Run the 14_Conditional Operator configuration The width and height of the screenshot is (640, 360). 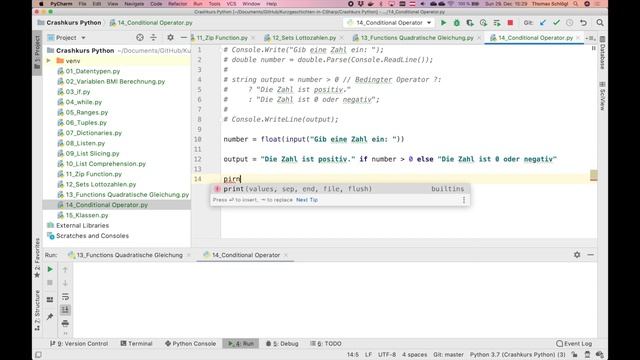[x=443, y=23]
